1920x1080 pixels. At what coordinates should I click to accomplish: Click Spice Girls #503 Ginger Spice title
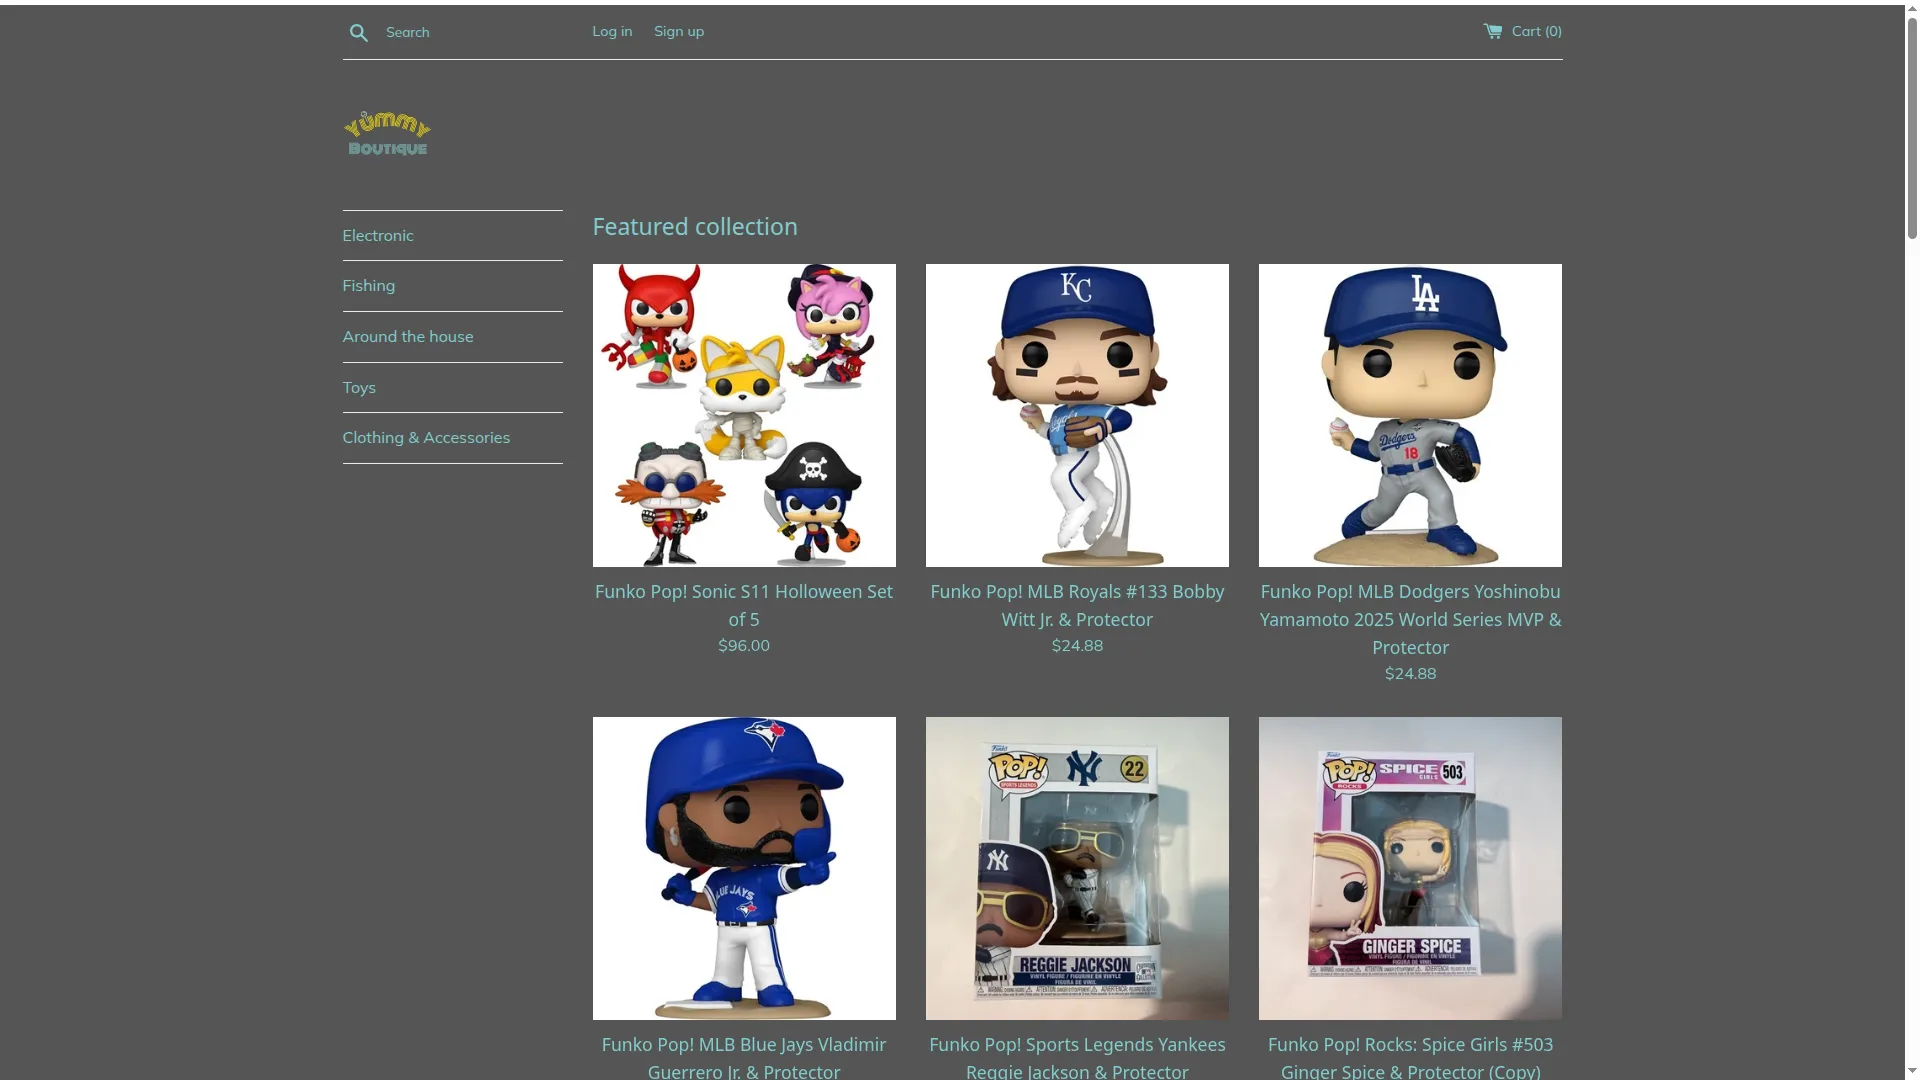(1410, 1057)
